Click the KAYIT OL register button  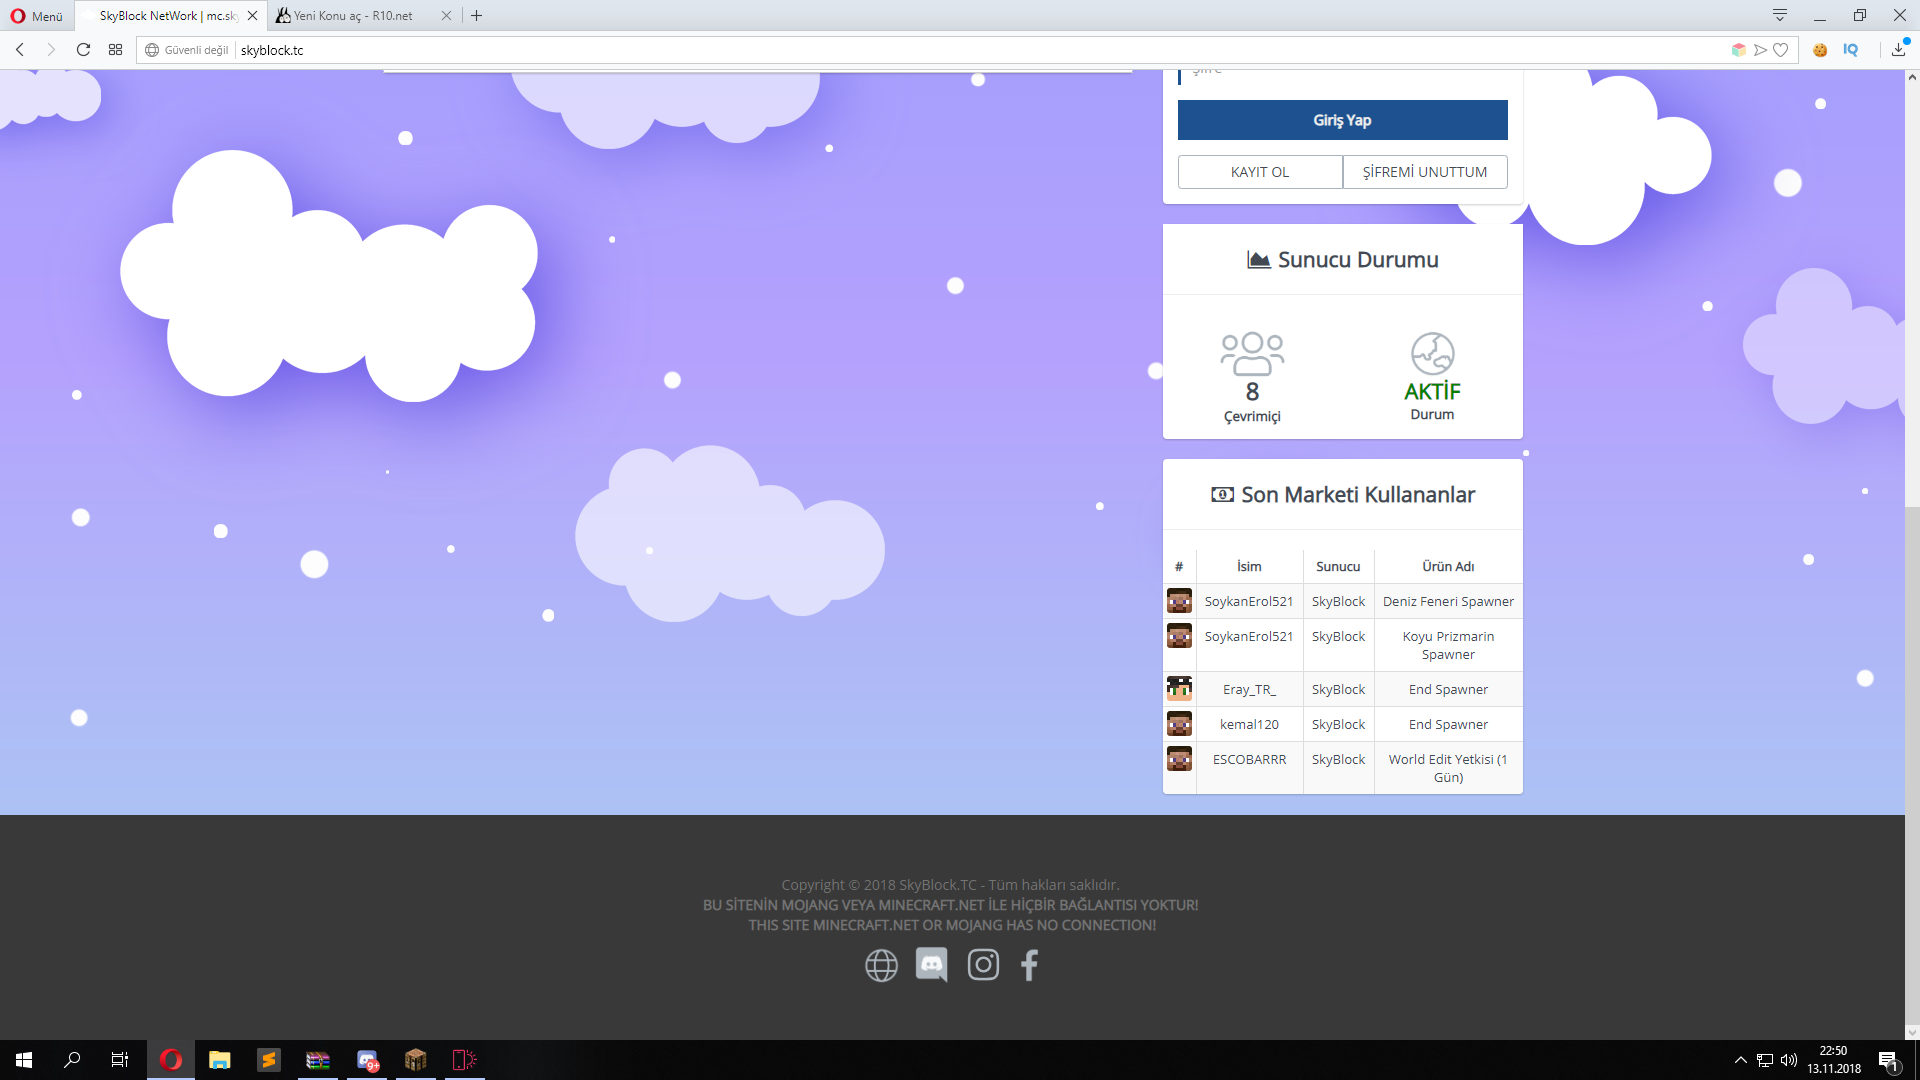tap(1260, 172)
